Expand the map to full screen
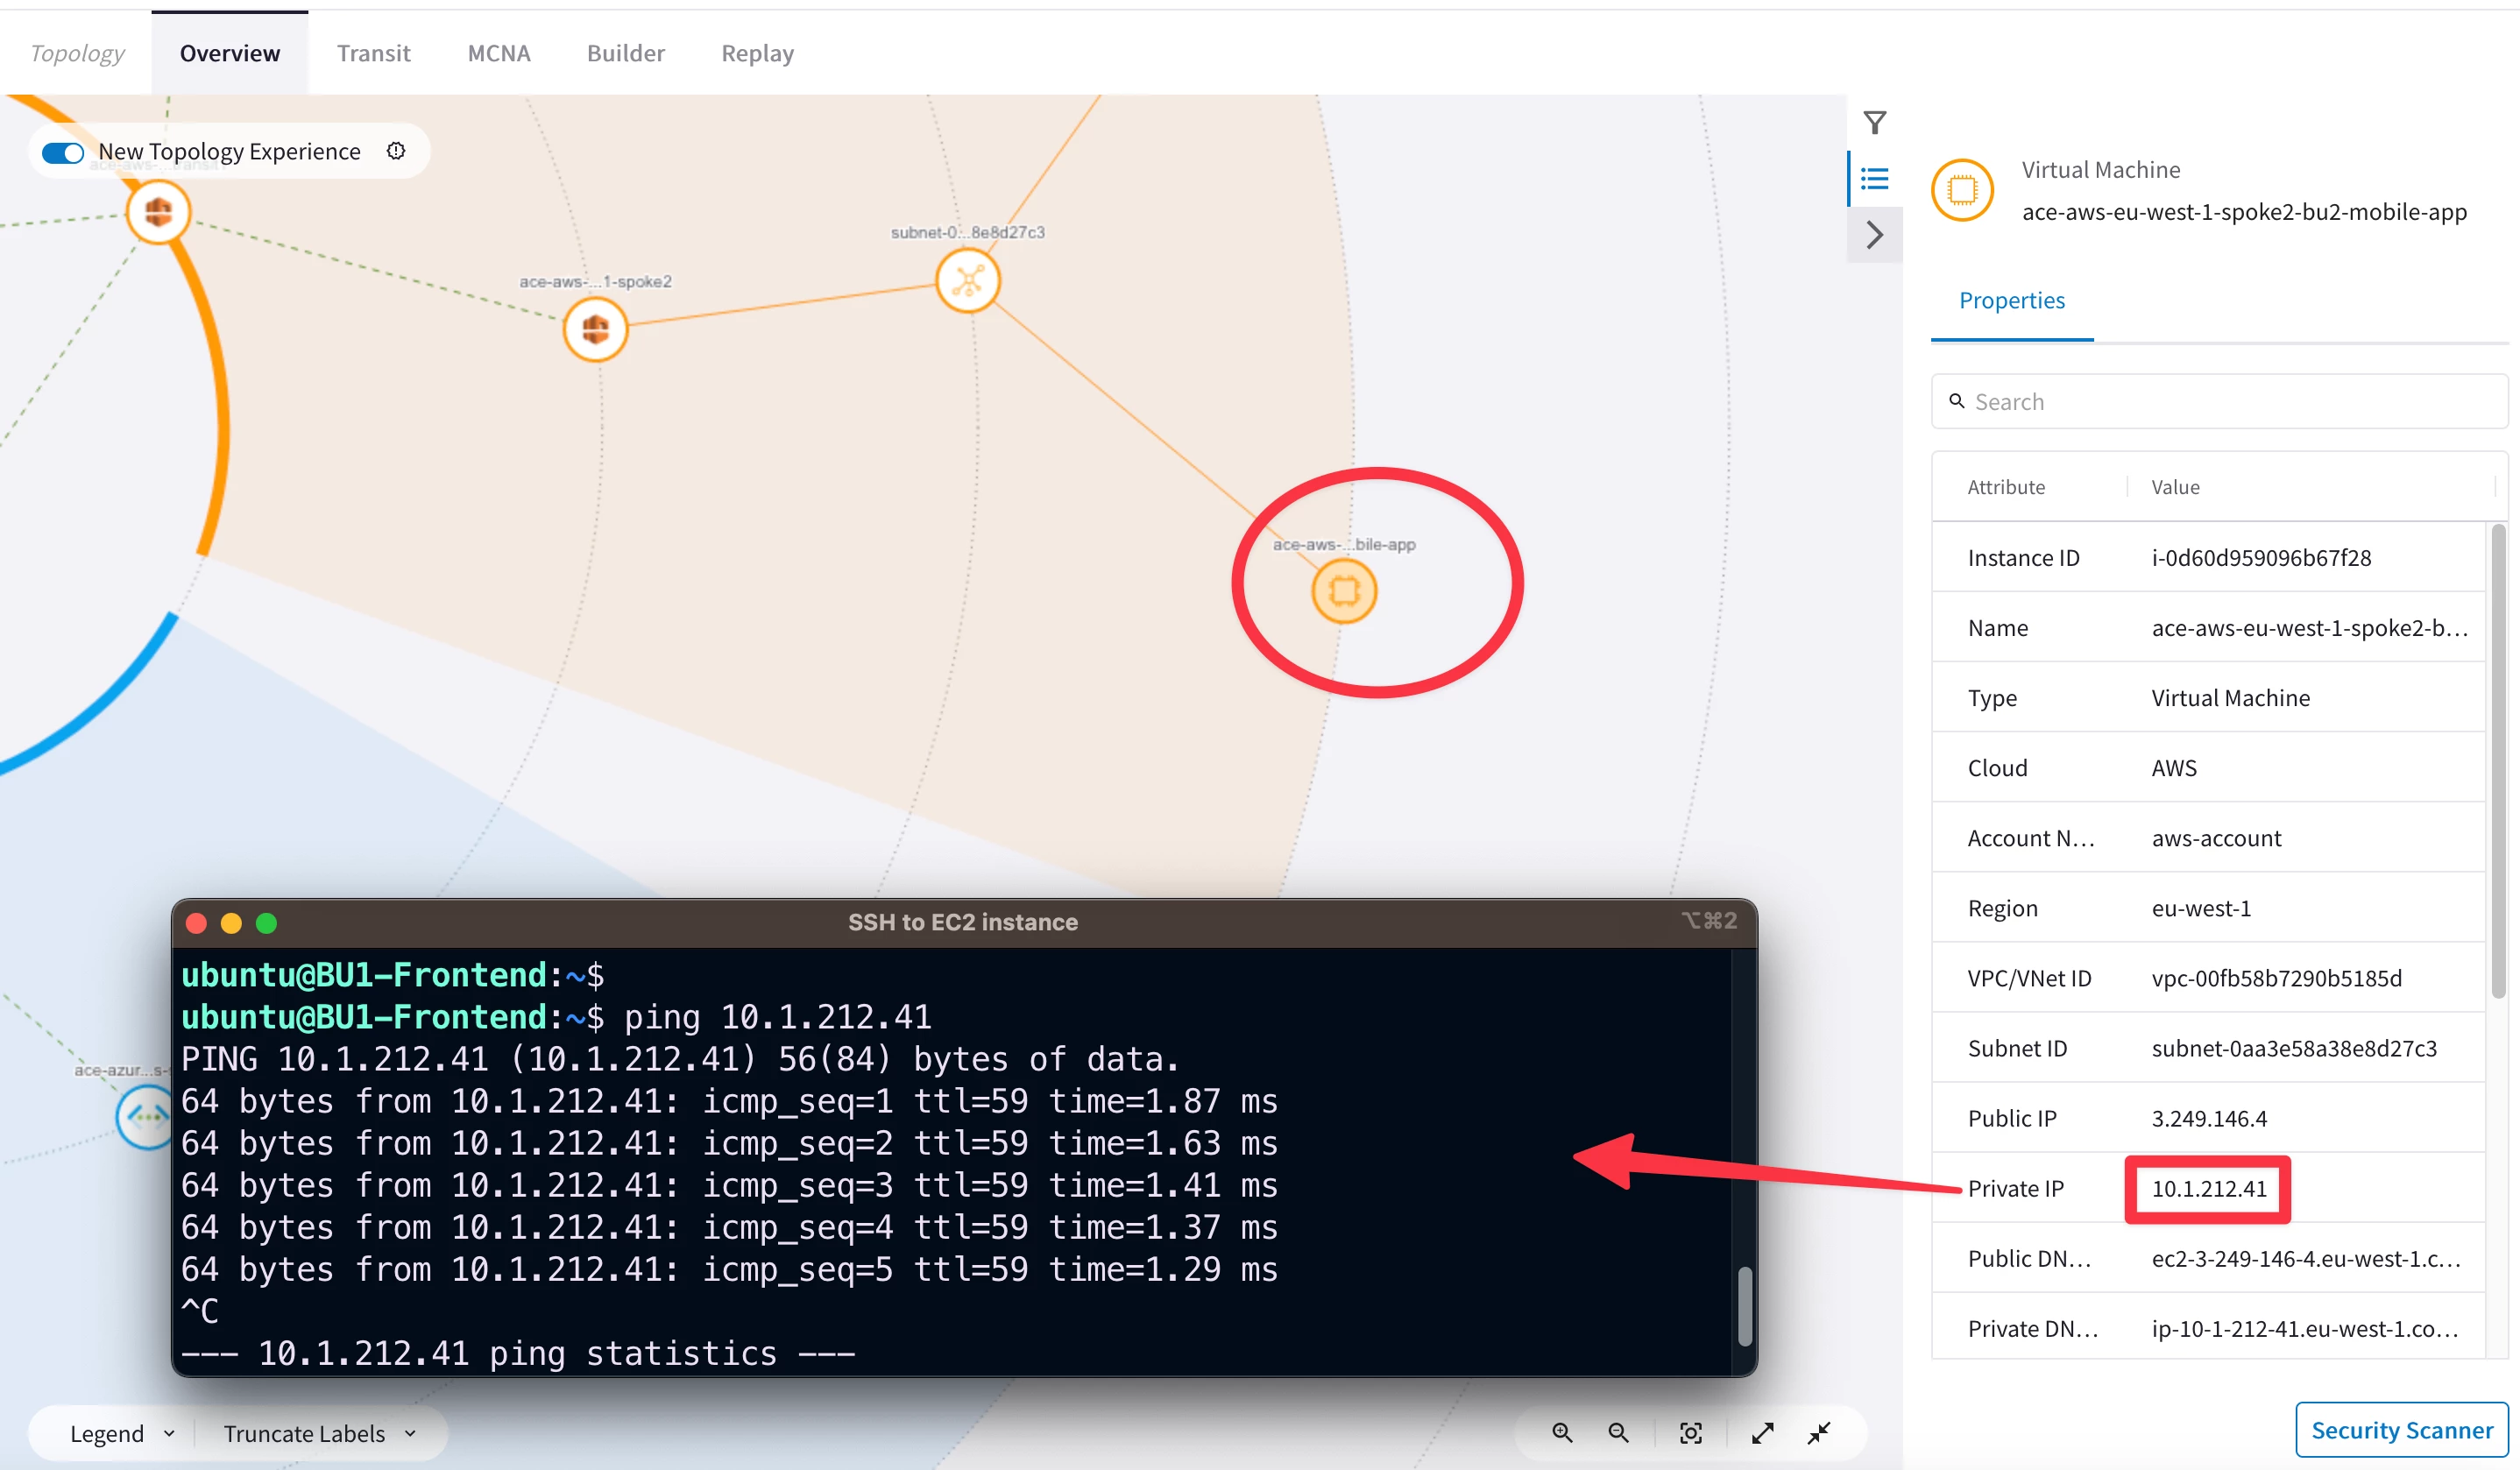This screenshot has width=2520, height=1470. click(x=1762, y=1432)
